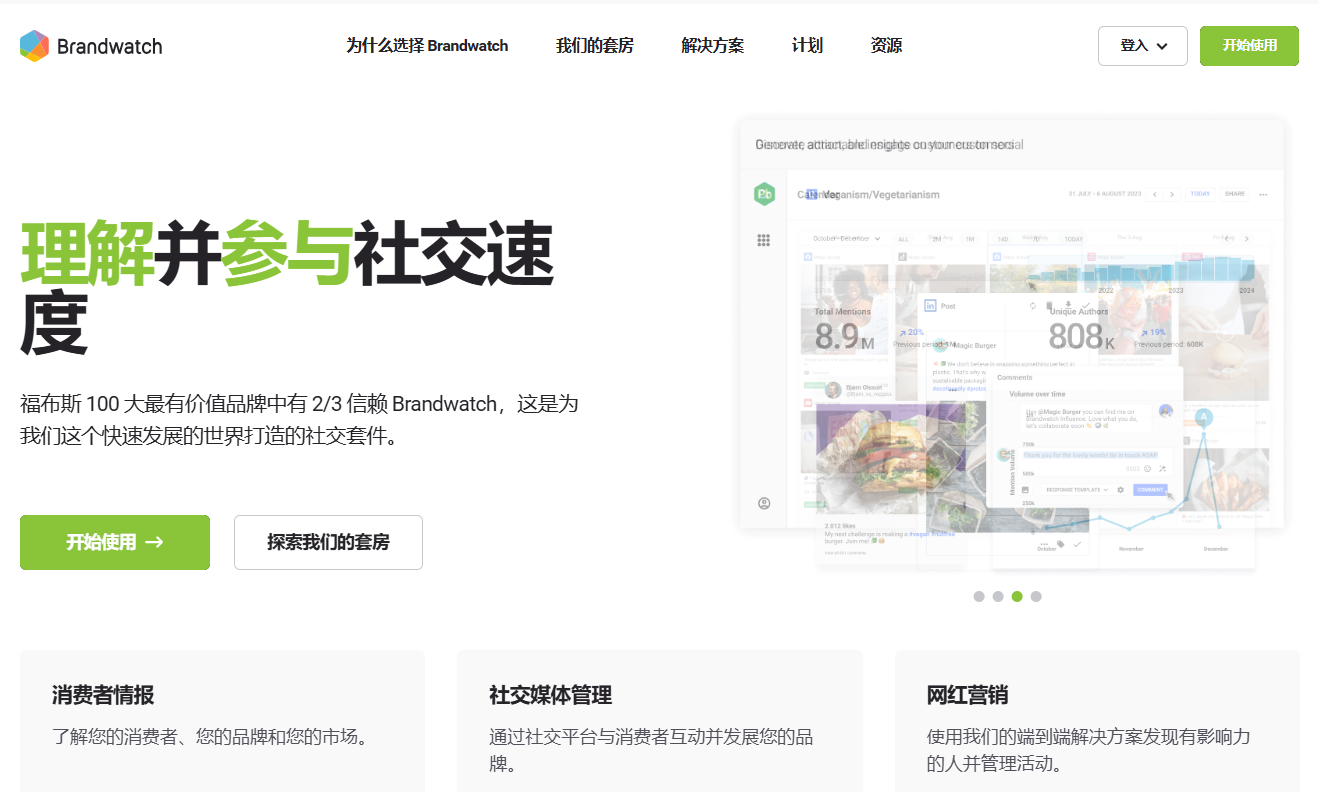
Task: Click the text 通过社交平台与消费者互动并发展您的品牌。
Action: pyautogui.click(x=651, y=751)
